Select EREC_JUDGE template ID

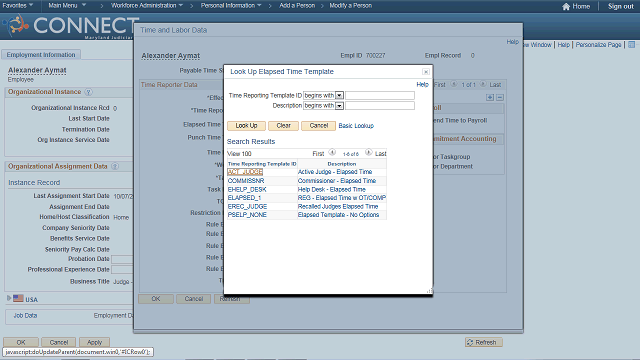tap(247, 207)
